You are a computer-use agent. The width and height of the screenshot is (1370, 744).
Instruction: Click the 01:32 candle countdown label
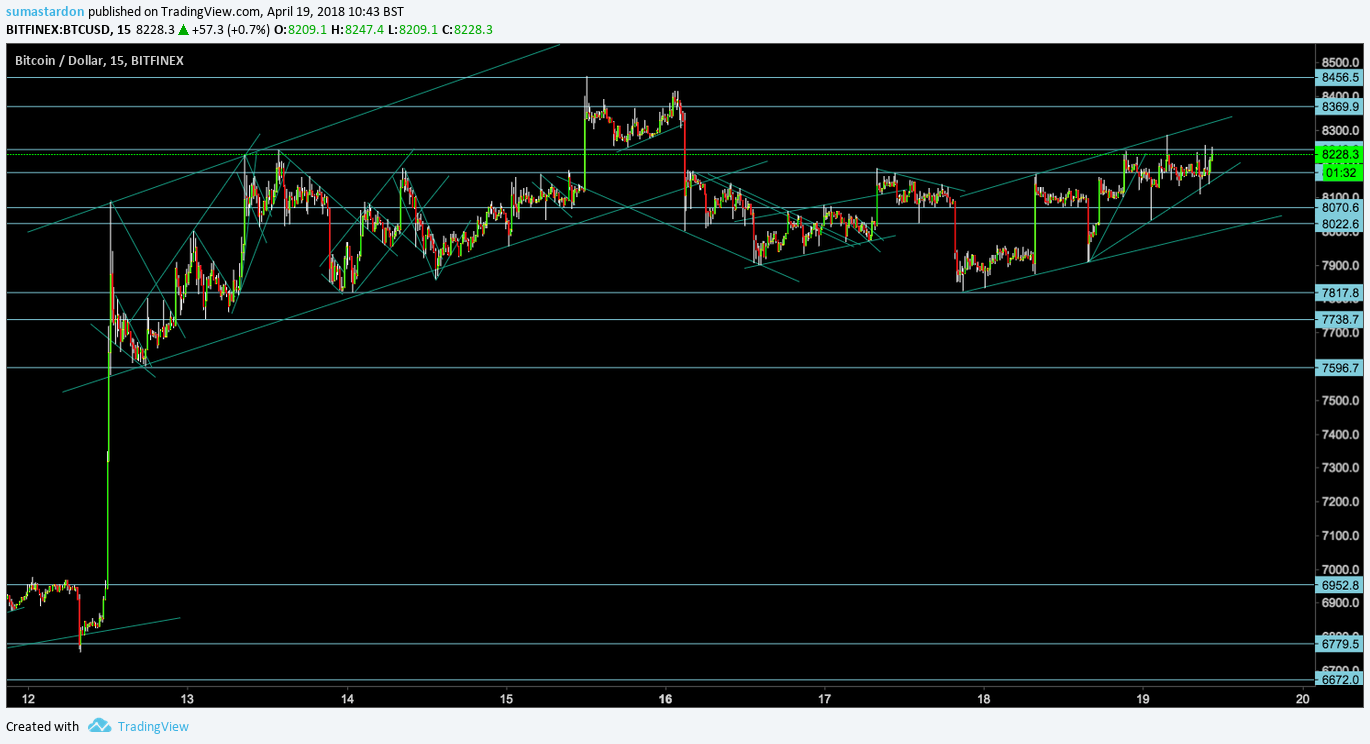(x=1340, y=172)
